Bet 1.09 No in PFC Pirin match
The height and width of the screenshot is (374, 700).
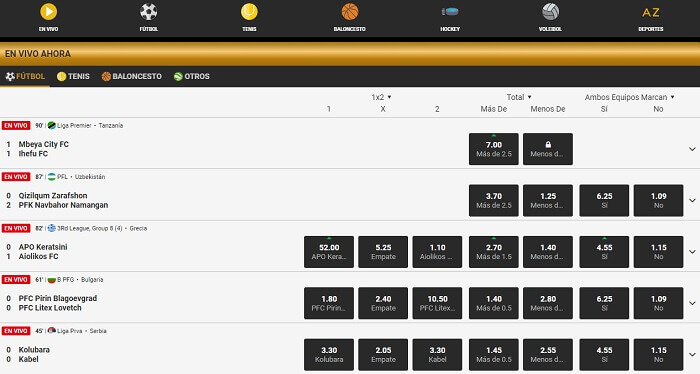click(x=658, y=303)
